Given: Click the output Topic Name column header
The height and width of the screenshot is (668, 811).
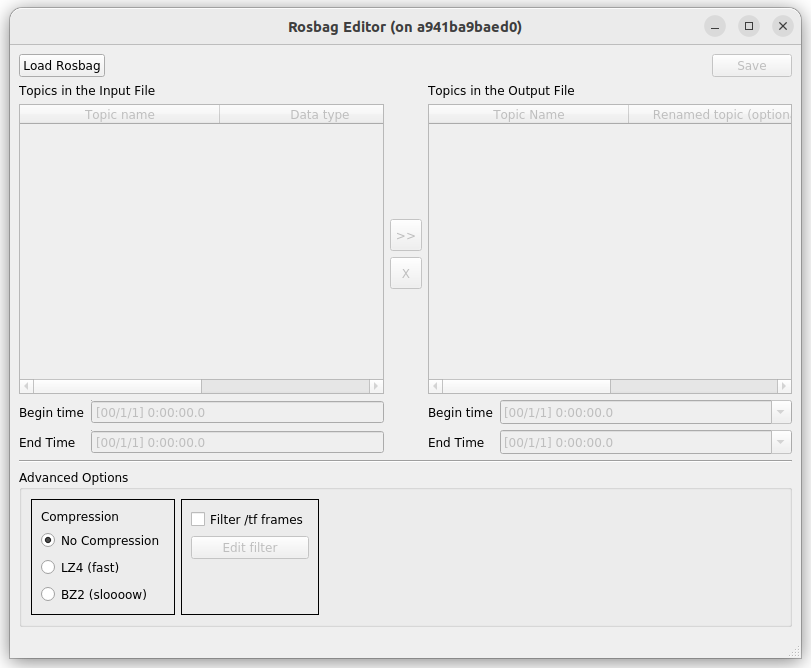Looking at the screenshot, I should [x=529, y=114].
